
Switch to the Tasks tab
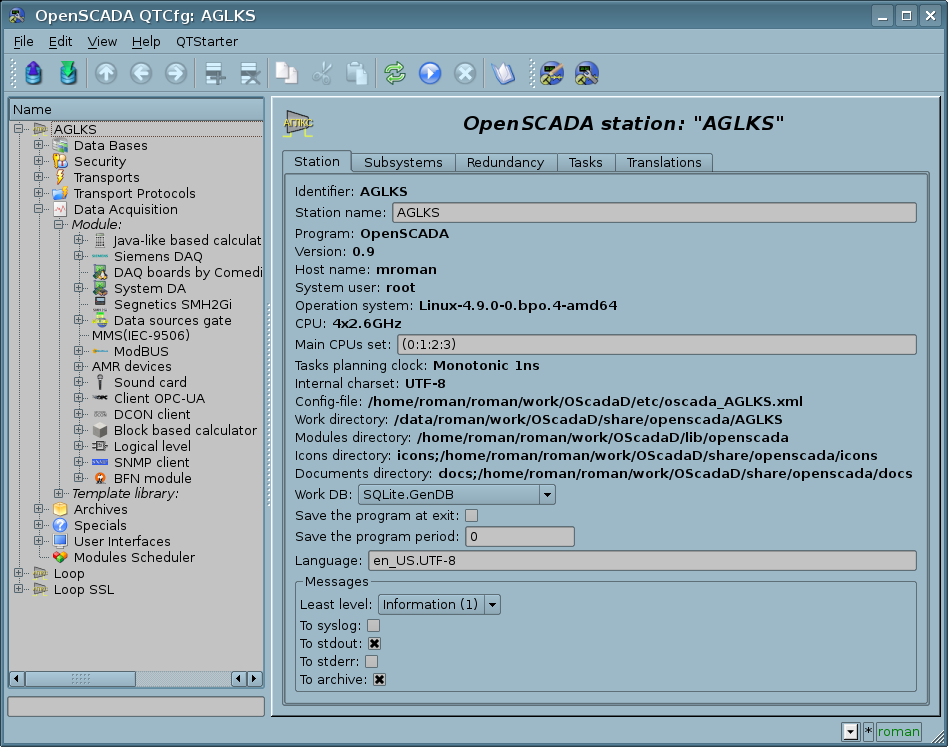(x=586, y=163)
